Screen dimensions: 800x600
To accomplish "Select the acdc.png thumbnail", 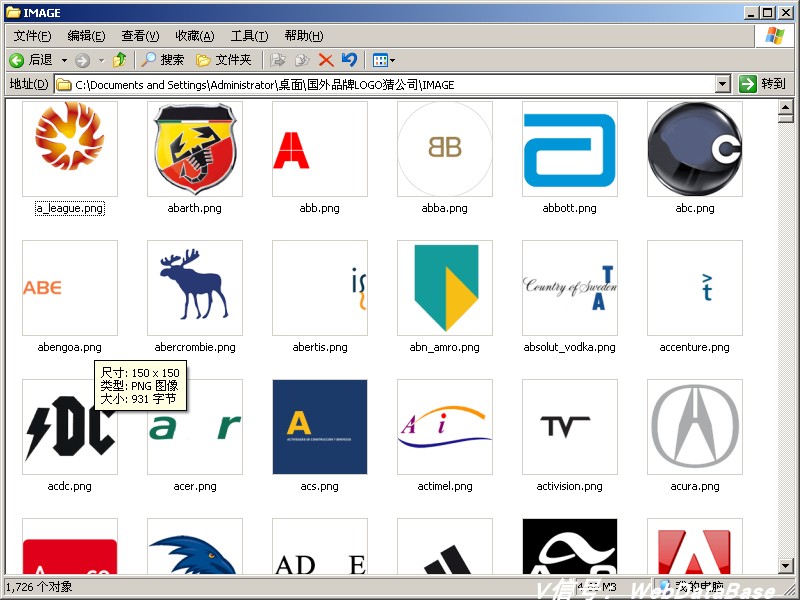I will pos(70,427).
